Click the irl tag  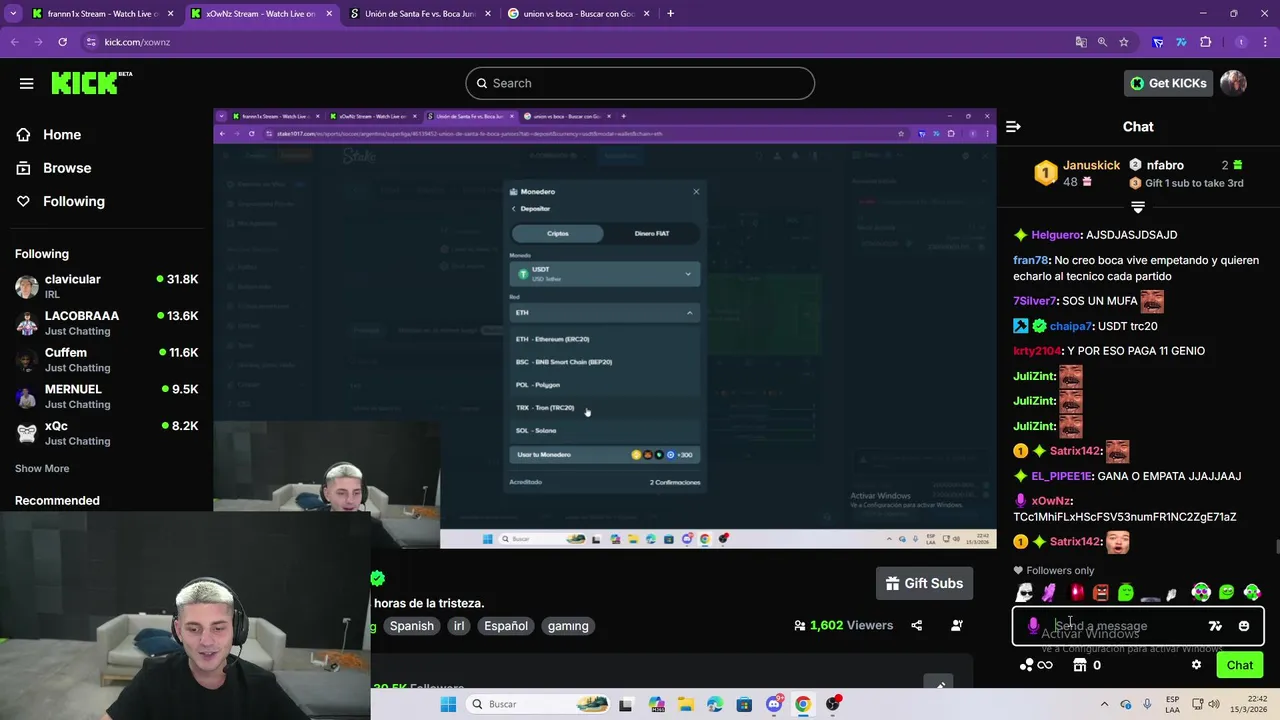click(459, 626)
